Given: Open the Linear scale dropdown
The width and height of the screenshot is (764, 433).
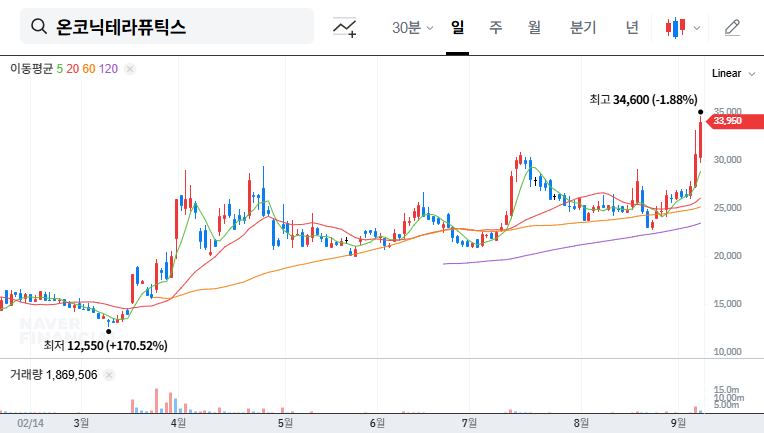Looking at the screenshot, I should tap(733, 74).
